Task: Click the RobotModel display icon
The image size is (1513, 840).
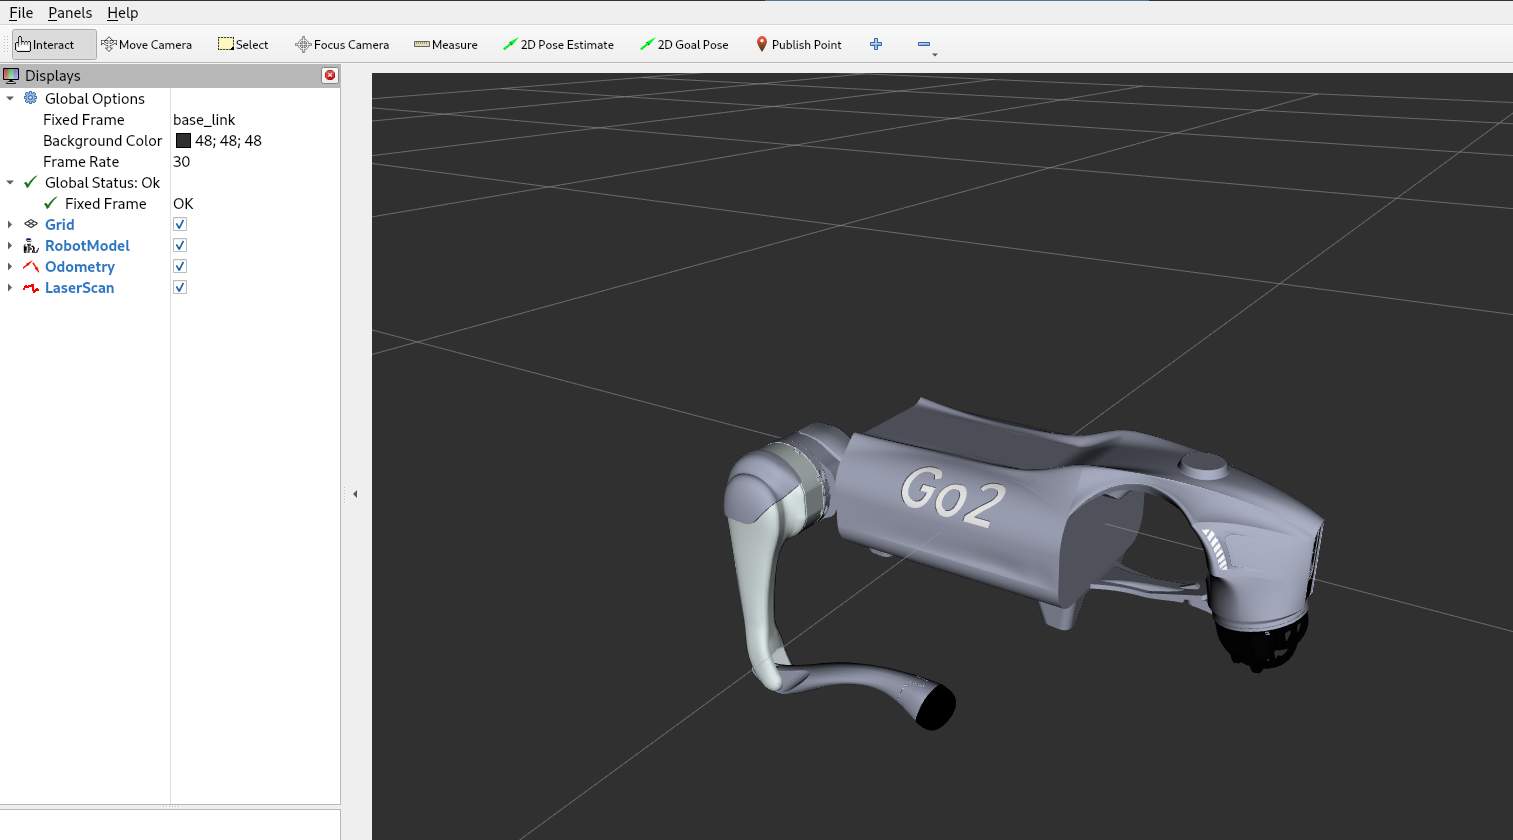Action: pos(31,245)
